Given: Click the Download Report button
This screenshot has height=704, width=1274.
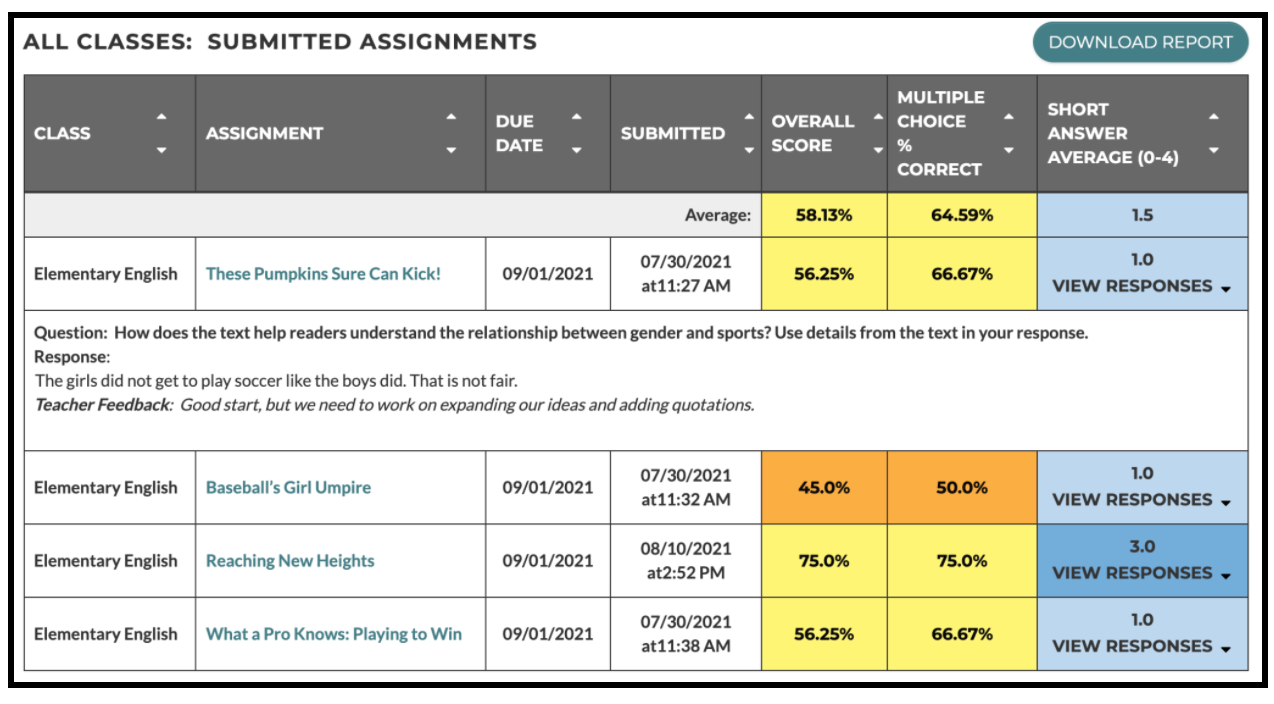Looking at the screenshot, I should pyautogui.click(x=1140, y=42).
